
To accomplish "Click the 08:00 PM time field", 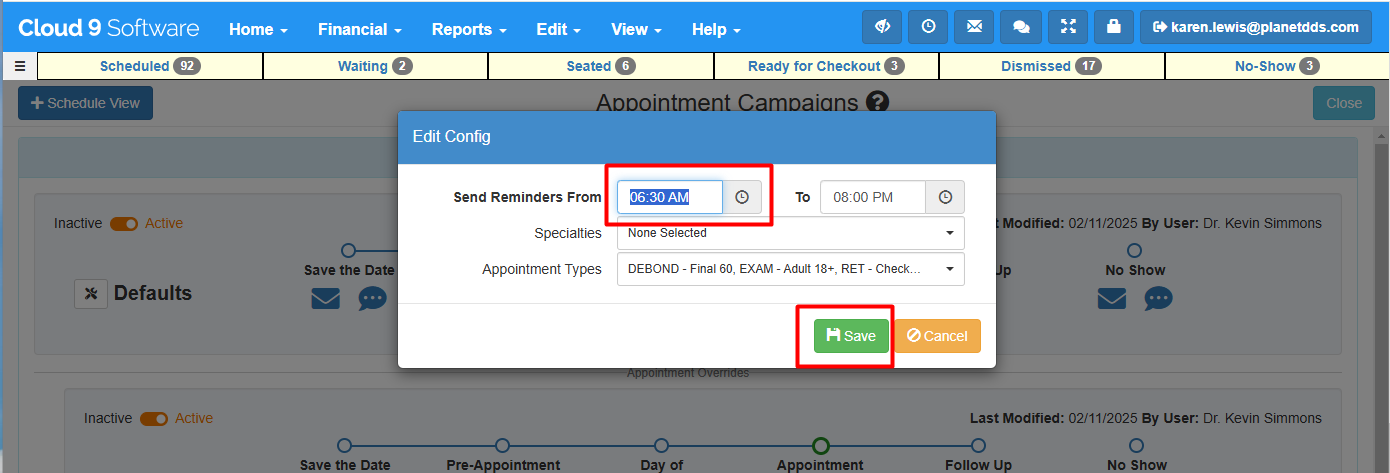I will click(x=873, y=197).
